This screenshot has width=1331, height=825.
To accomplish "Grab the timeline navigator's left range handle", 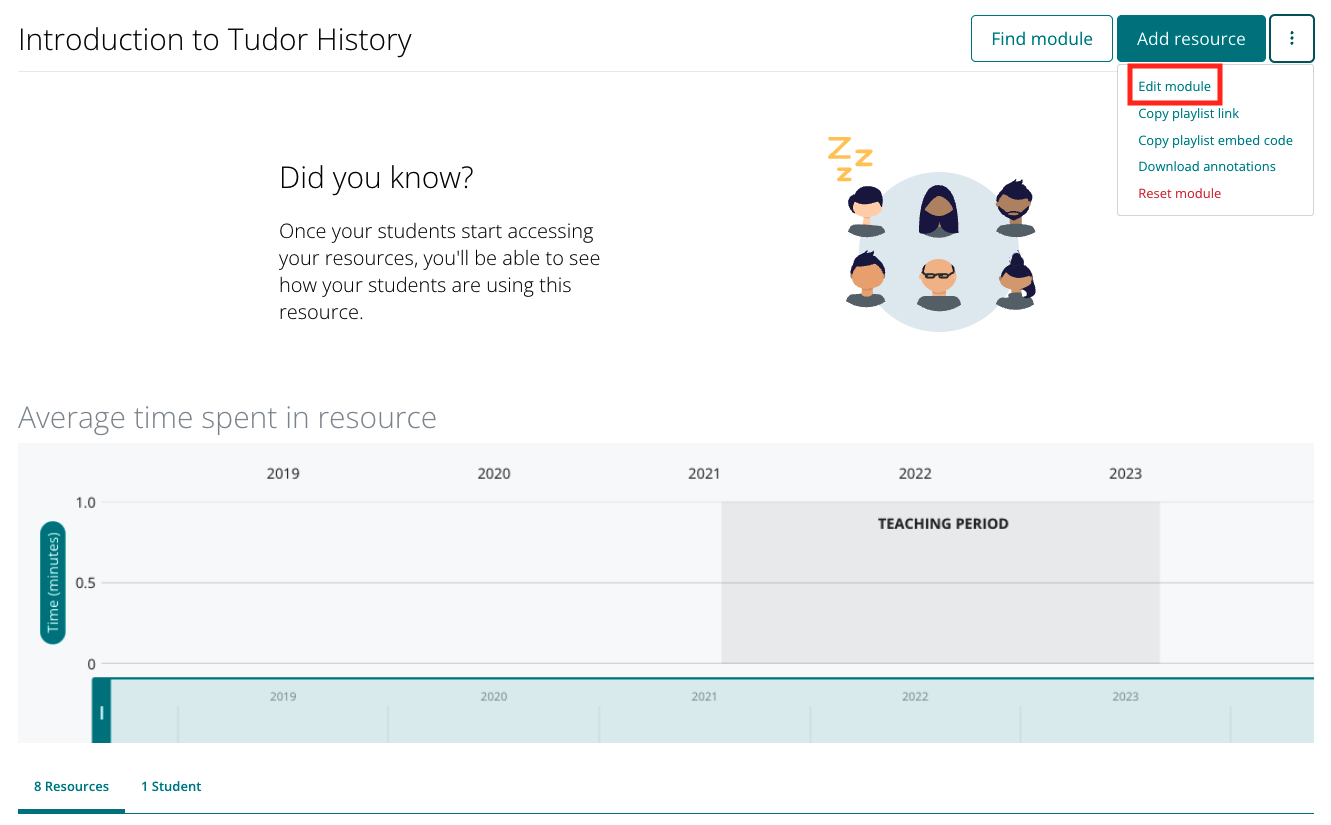I will pos(101,711).
